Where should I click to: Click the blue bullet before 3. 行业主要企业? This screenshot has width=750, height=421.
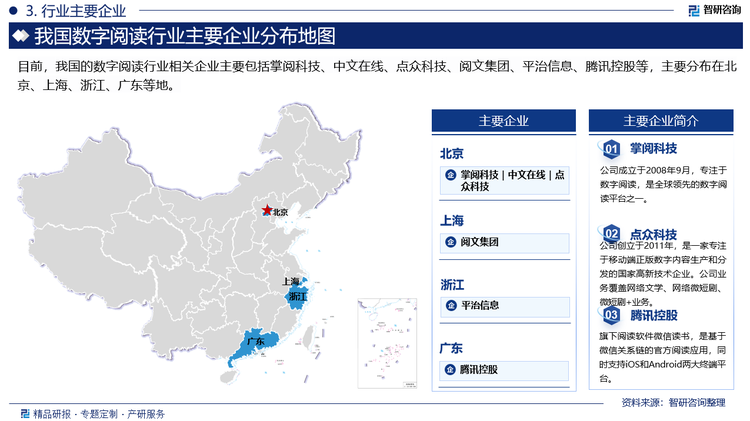click(x=13, y=10)
